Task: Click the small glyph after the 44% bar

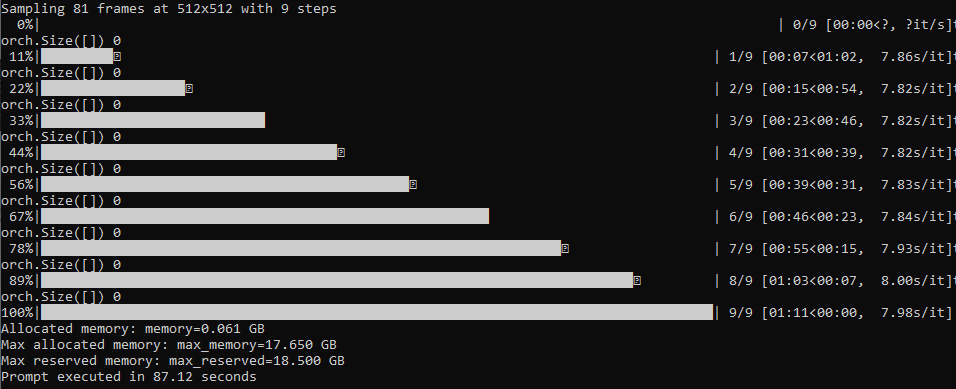Action: coord(341,152)
